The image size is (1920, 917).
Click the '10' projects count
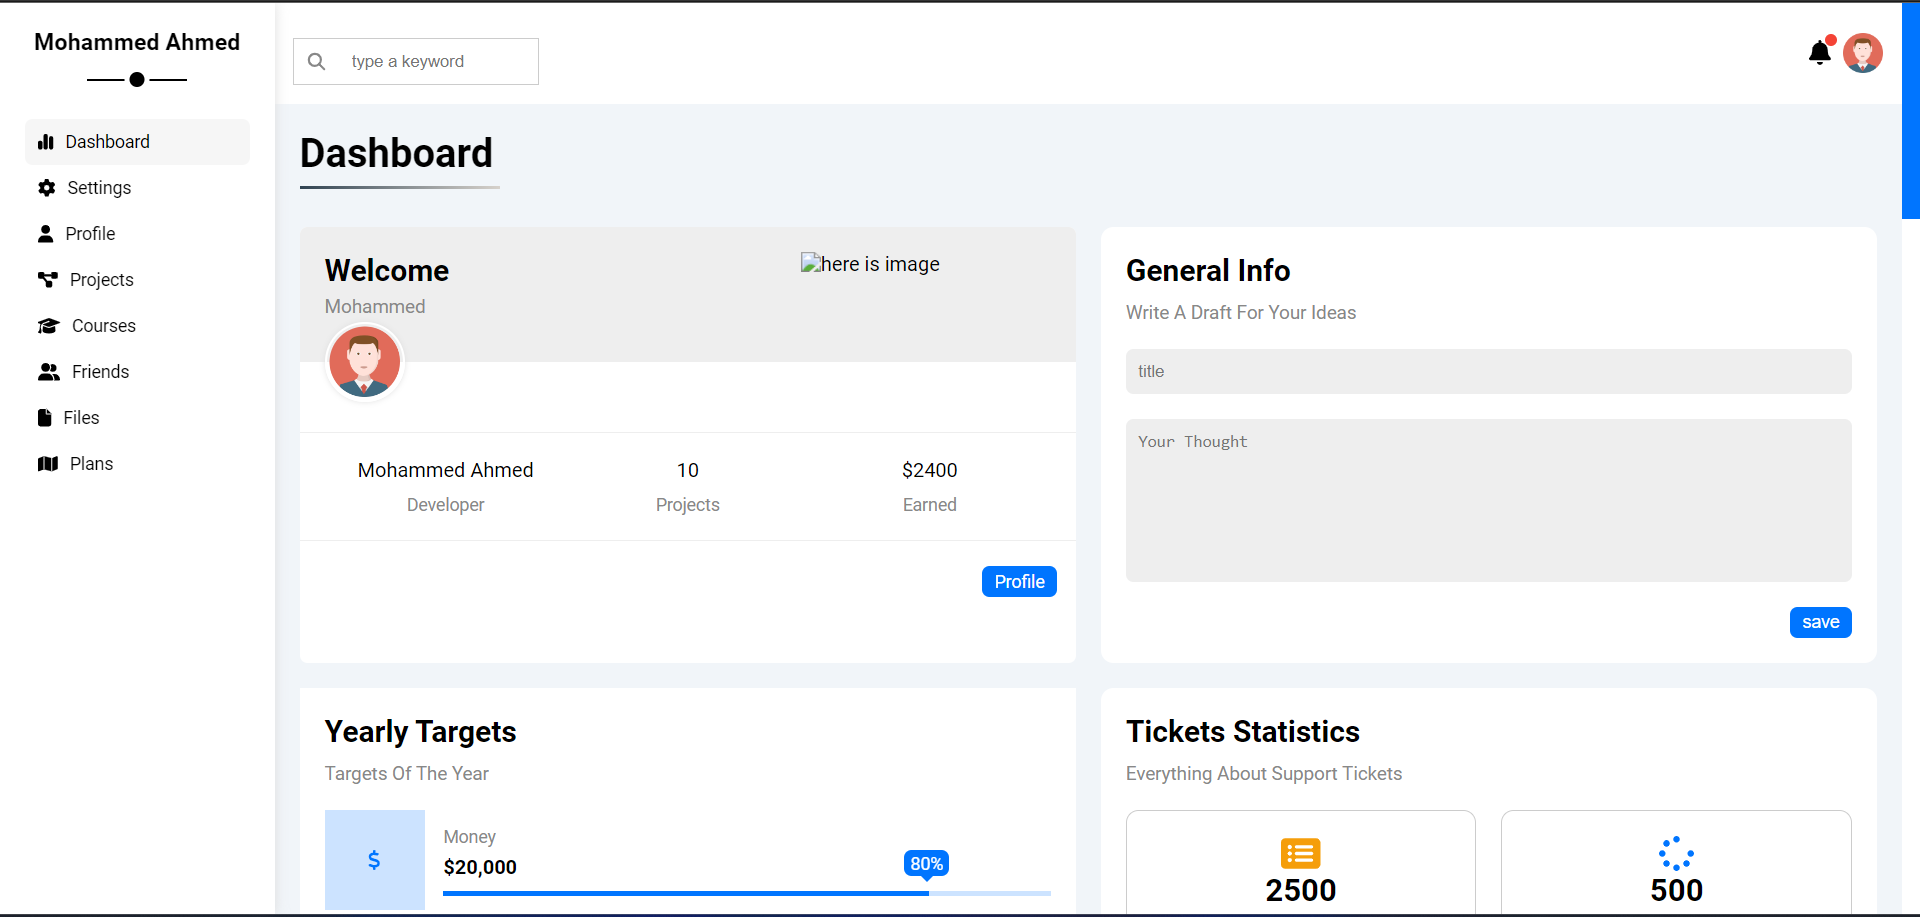click(x=688, y=470)
